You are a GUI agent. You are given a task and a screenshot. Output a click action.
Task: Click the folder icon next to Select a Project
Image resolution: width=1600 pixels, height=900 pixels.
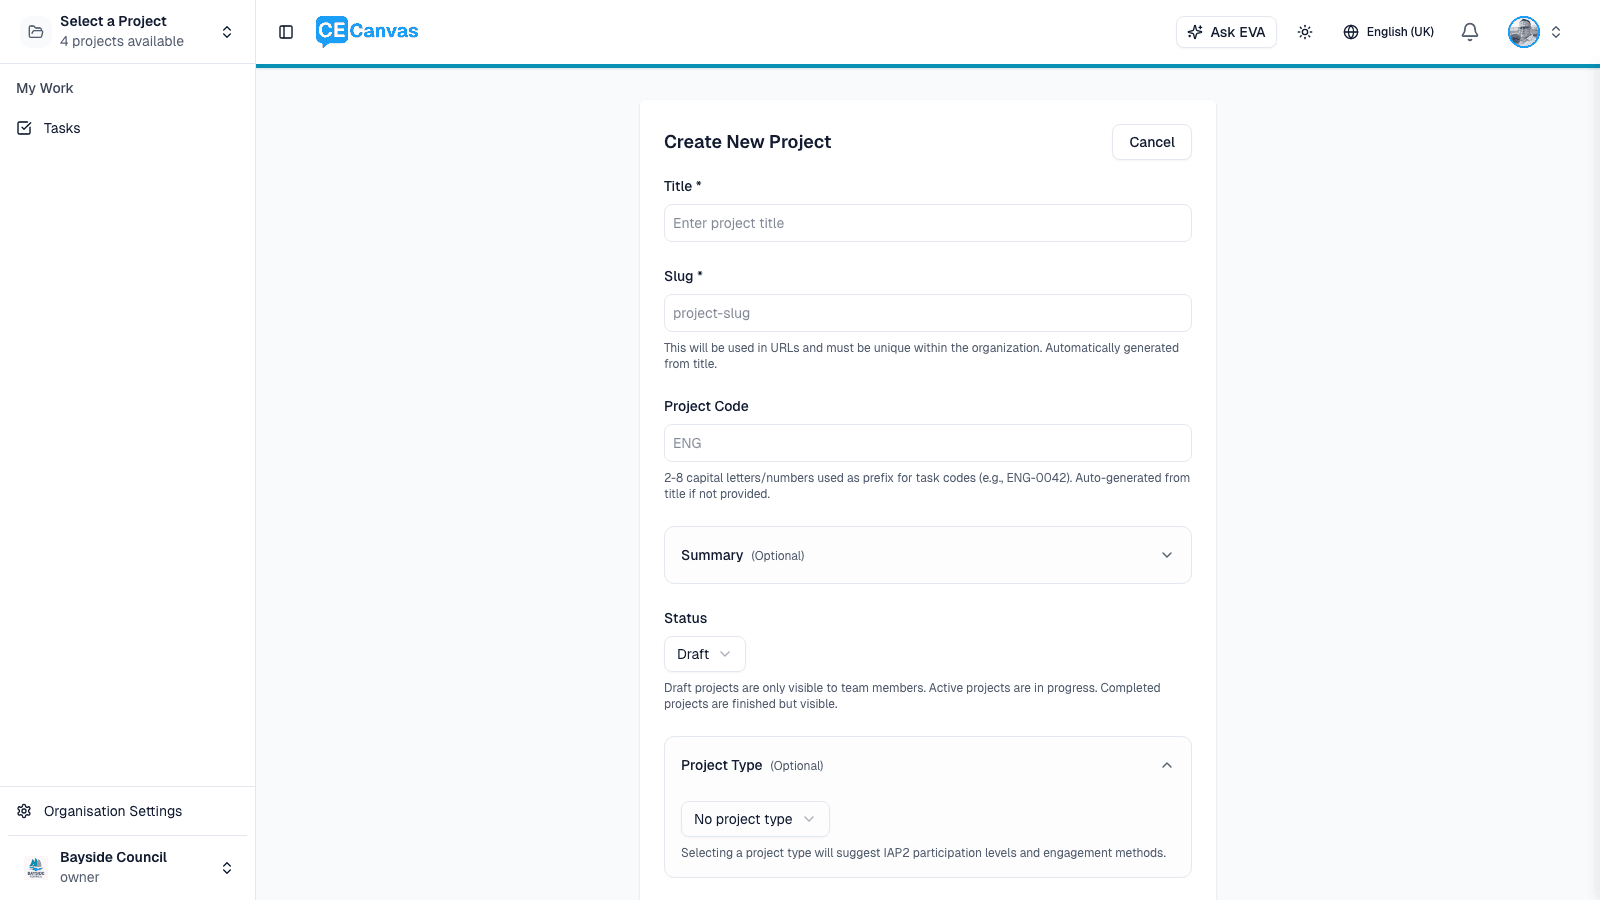(35, 31)
